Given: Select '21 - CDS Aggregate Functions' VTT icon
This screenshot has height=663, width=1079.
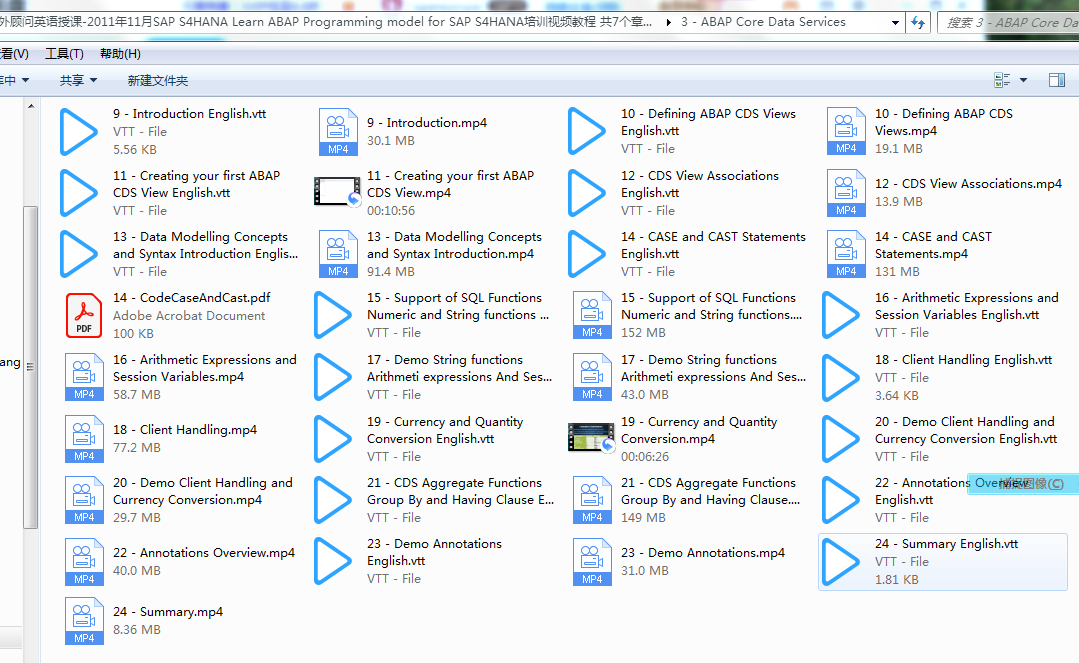Looking at the screenshot, I should point(333,500).
